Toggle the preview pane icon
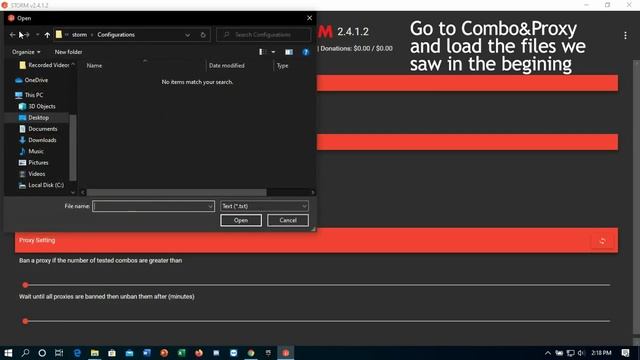This screenshot has height=360, width=640. 289,52
